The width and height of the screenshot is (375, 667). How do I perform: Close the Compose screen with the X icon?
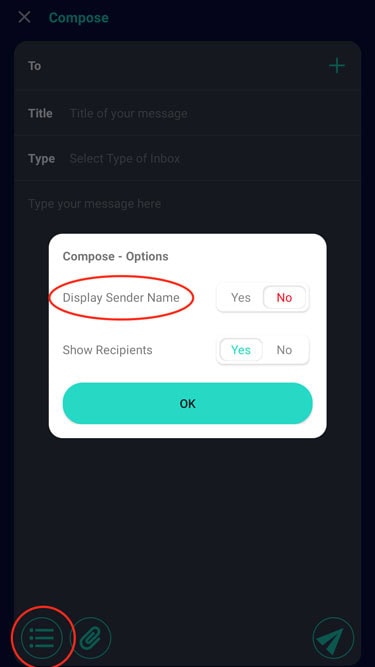coord(24,17)
